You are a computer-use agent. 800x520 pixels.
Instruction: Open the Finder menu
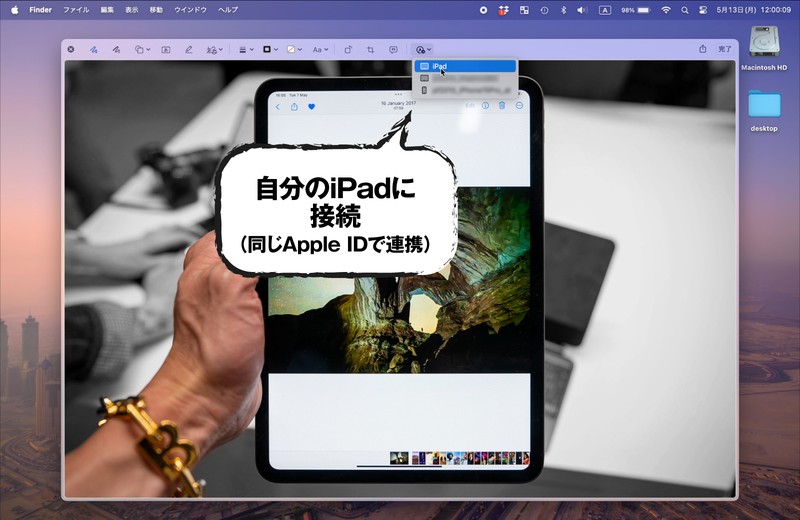pyautogui.click(x=40, y=10)
